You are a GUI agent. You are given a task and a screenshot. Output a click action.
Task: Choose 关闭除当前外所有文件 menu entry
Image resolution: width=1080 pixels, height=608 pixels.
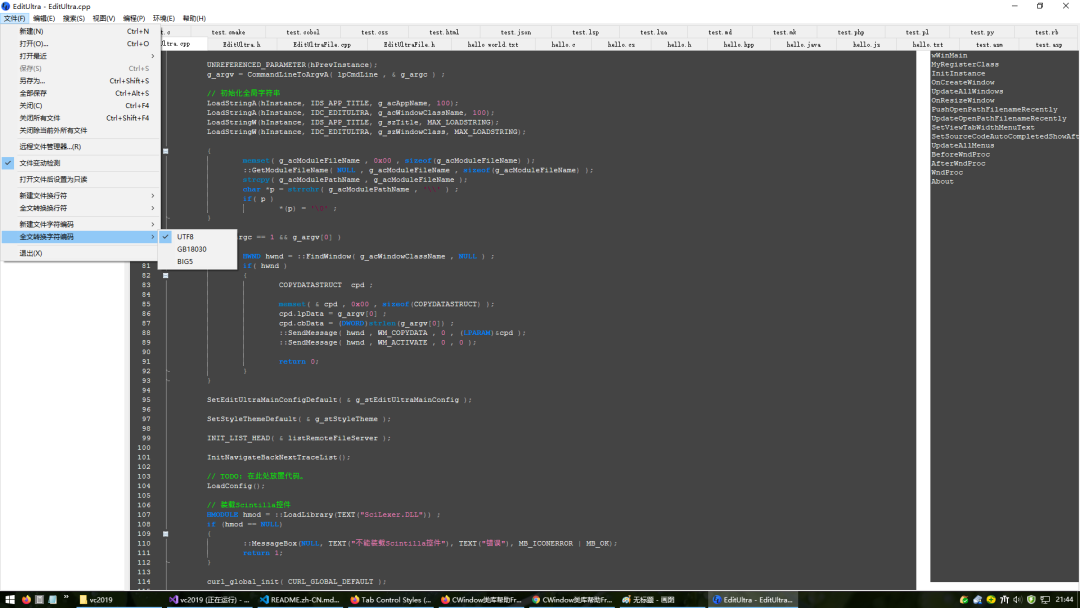pyautogui.click(x=80, y=131)
